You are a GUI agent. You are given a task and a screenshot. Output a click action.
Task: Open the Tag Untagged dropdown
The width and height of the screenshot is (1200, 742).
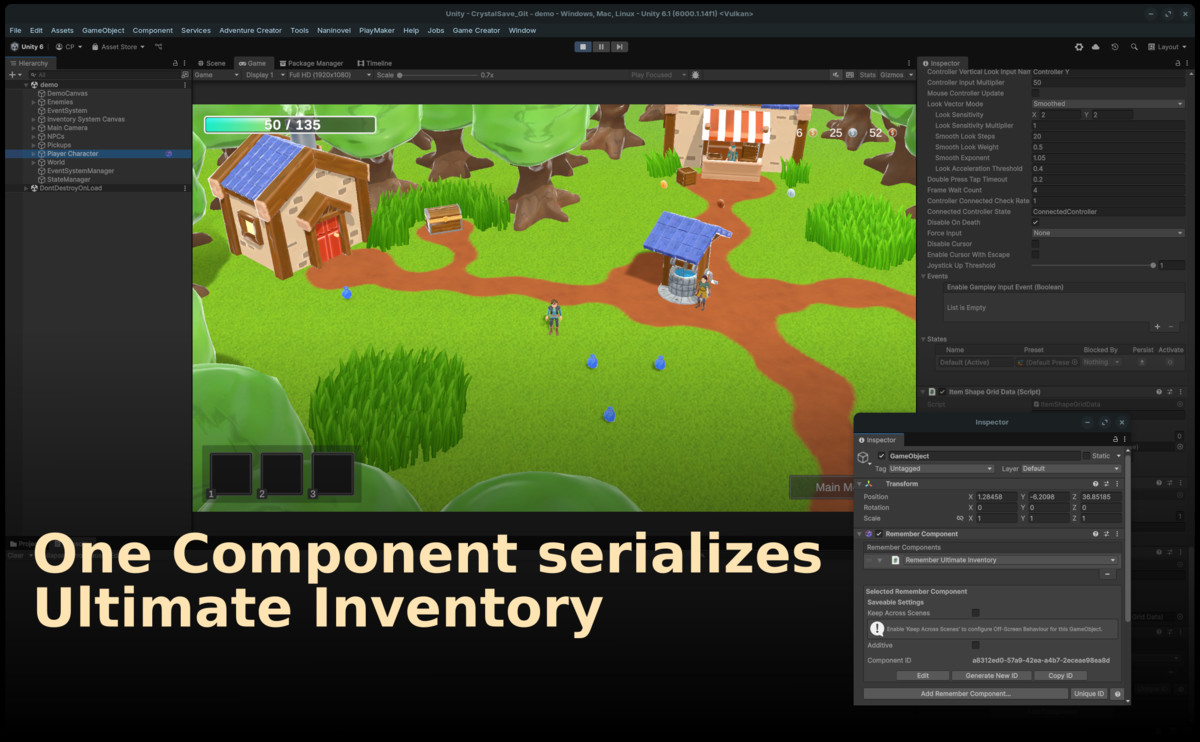(942, 468)
